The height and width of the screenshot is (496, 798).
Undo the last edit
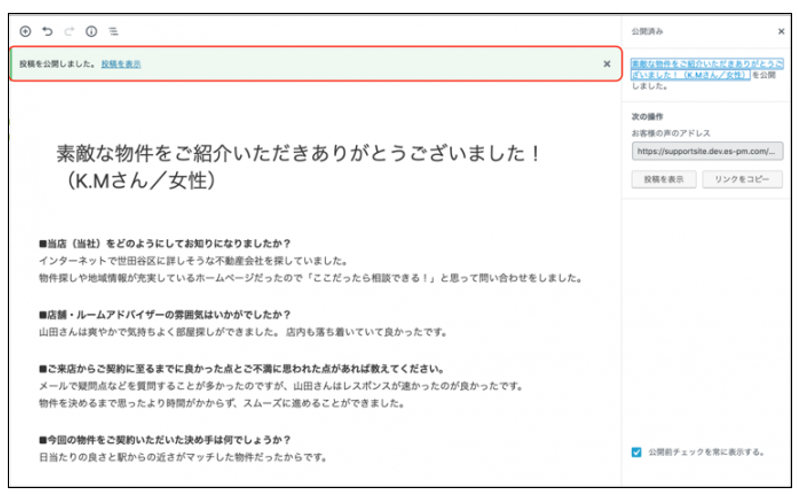(x=47, y=32)
